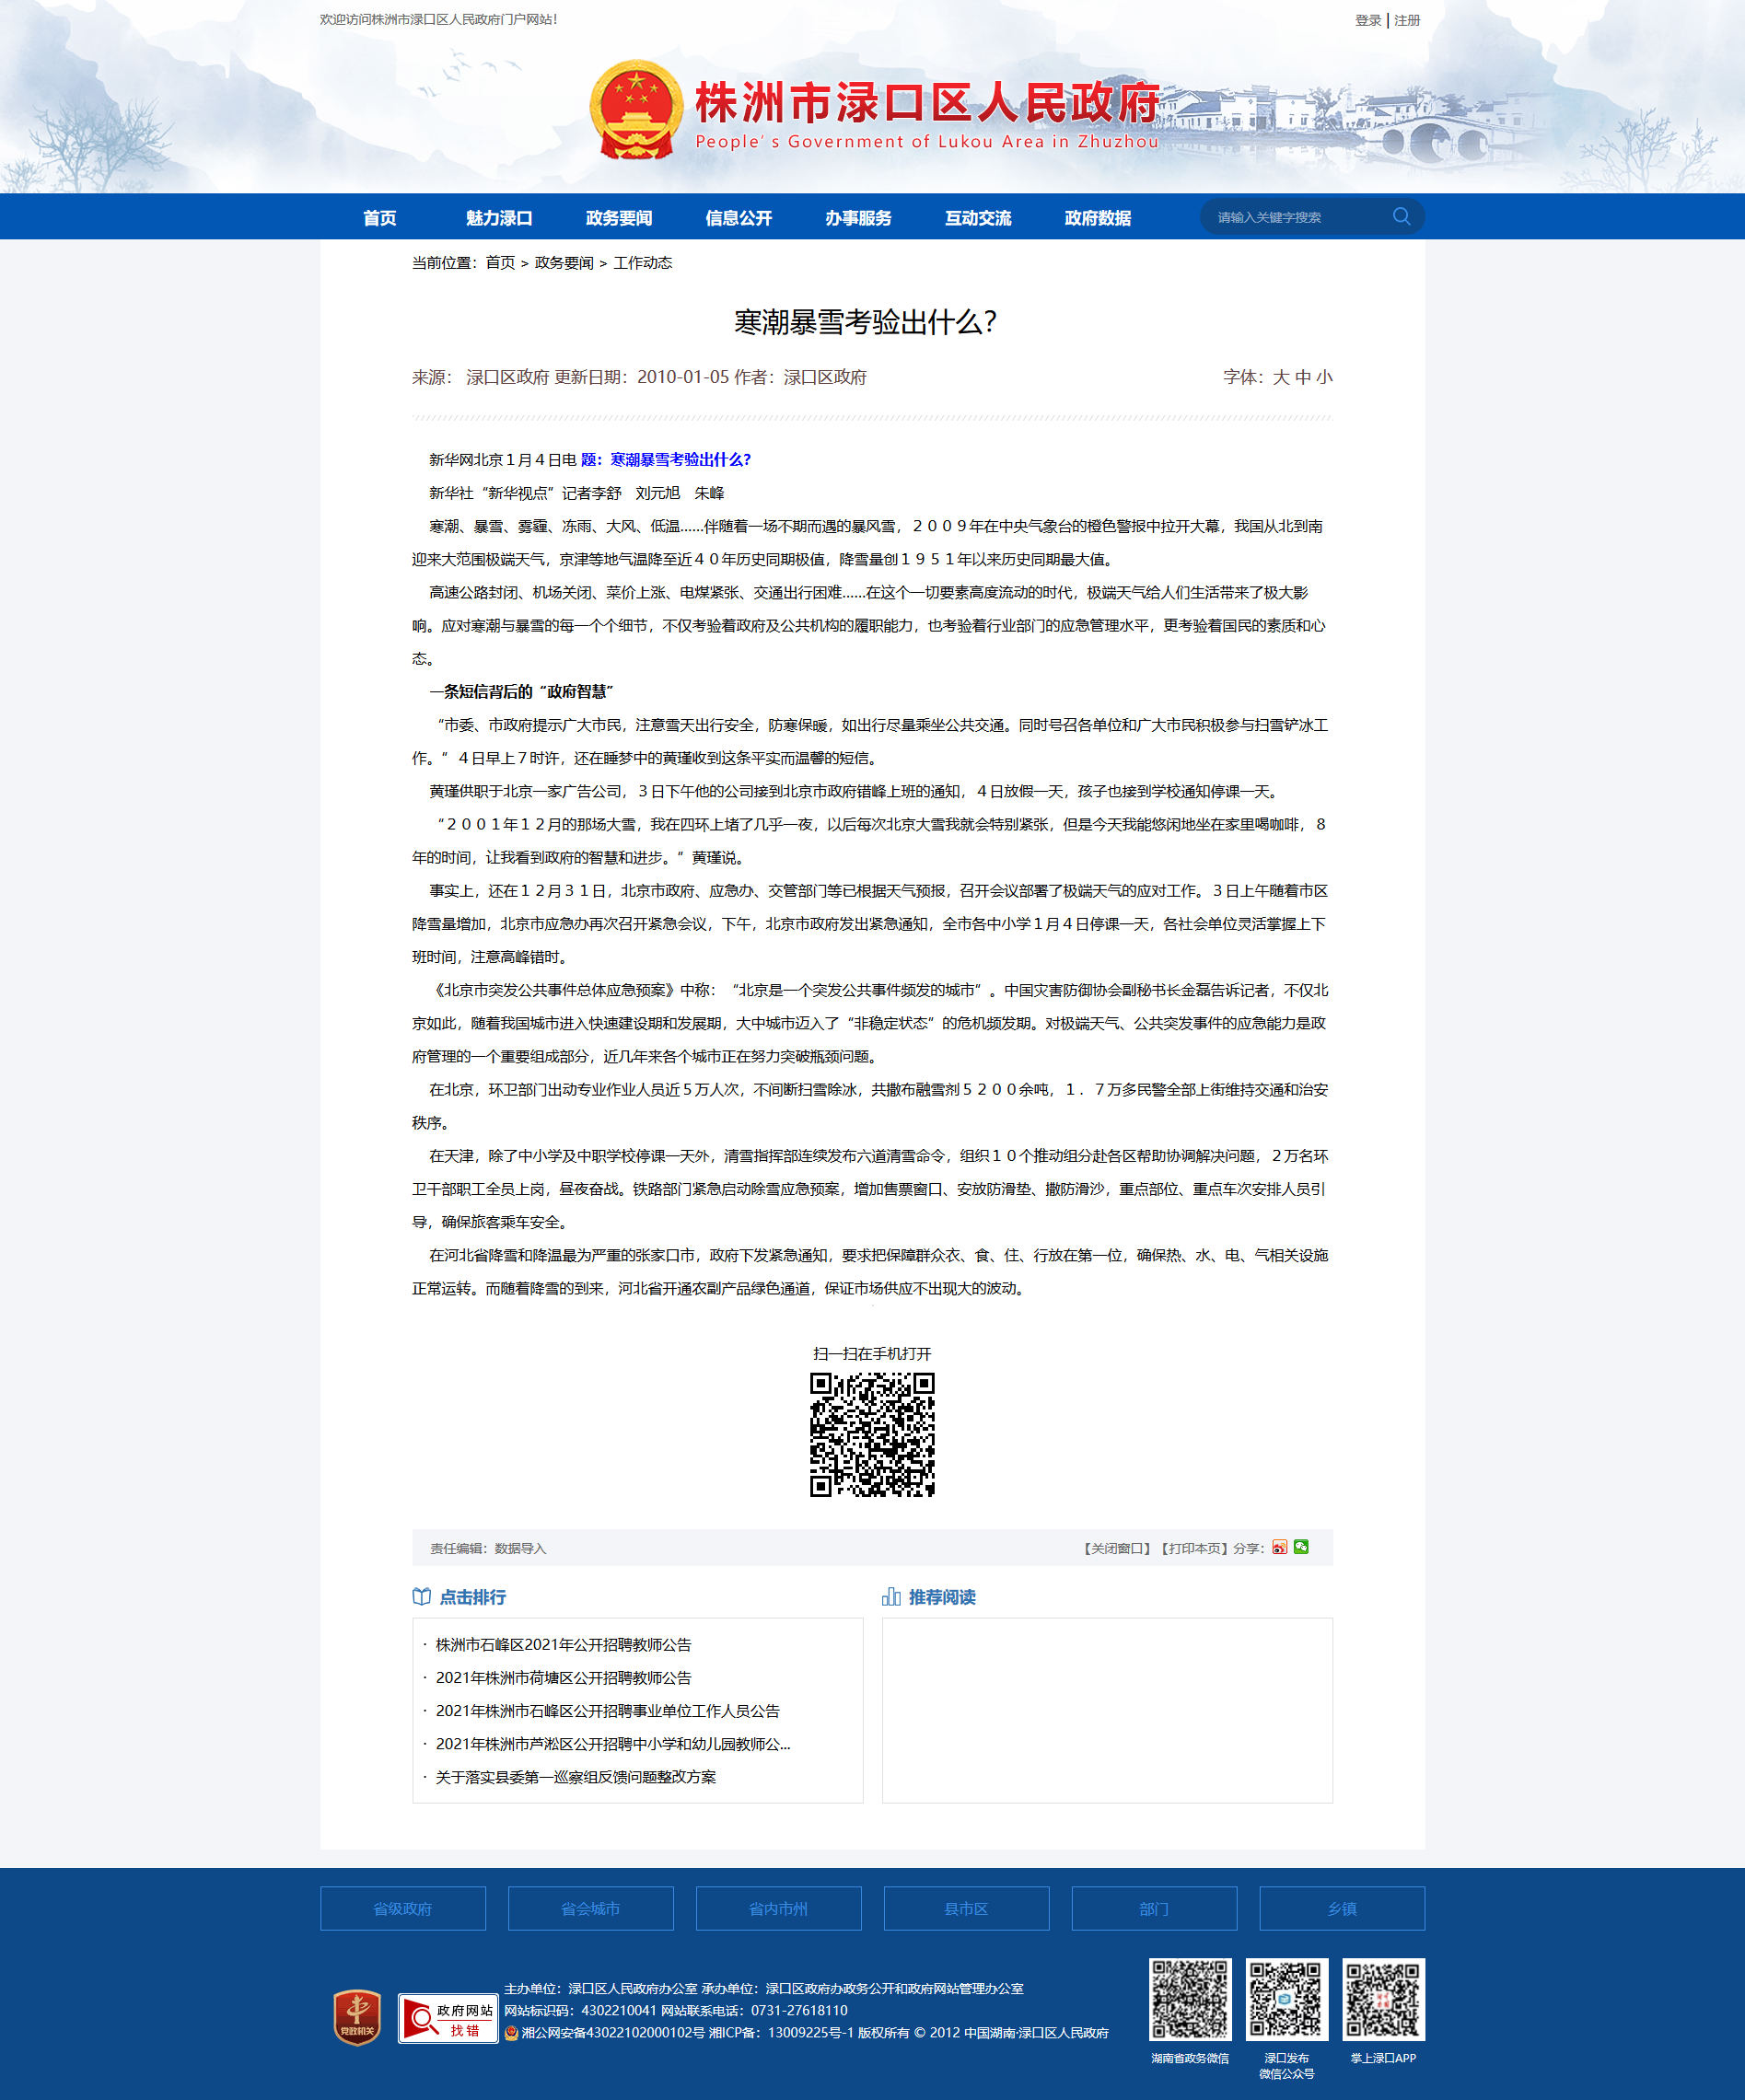1745x2100 pixels.
Task: Open 株洲市石峰区2021年公开招聘教师公告 article link
Action: click(563, 1644)
